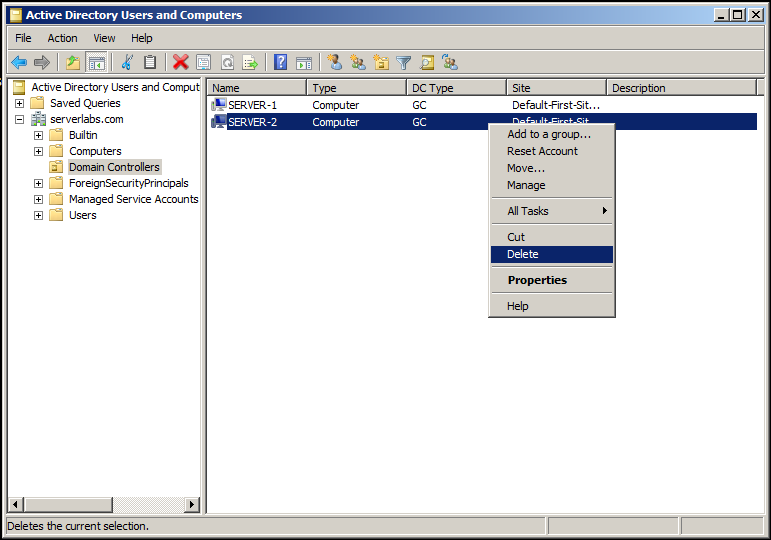Select the Domain Controllers tree item

point(114,167)
